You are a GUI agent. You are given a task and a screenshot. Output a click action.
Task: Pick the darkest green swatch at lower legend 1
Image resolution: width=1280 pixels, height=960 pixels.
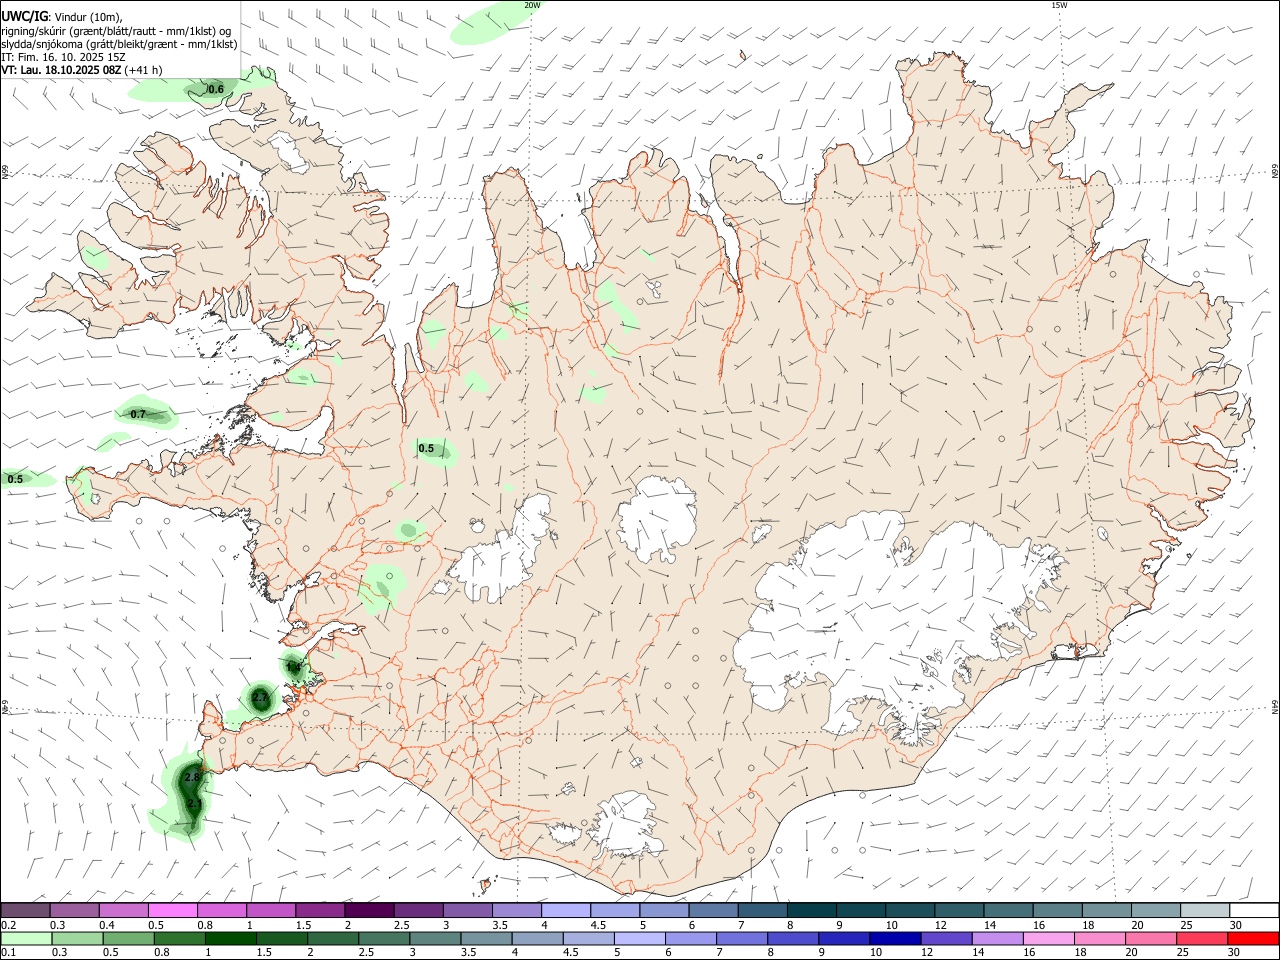230,938
